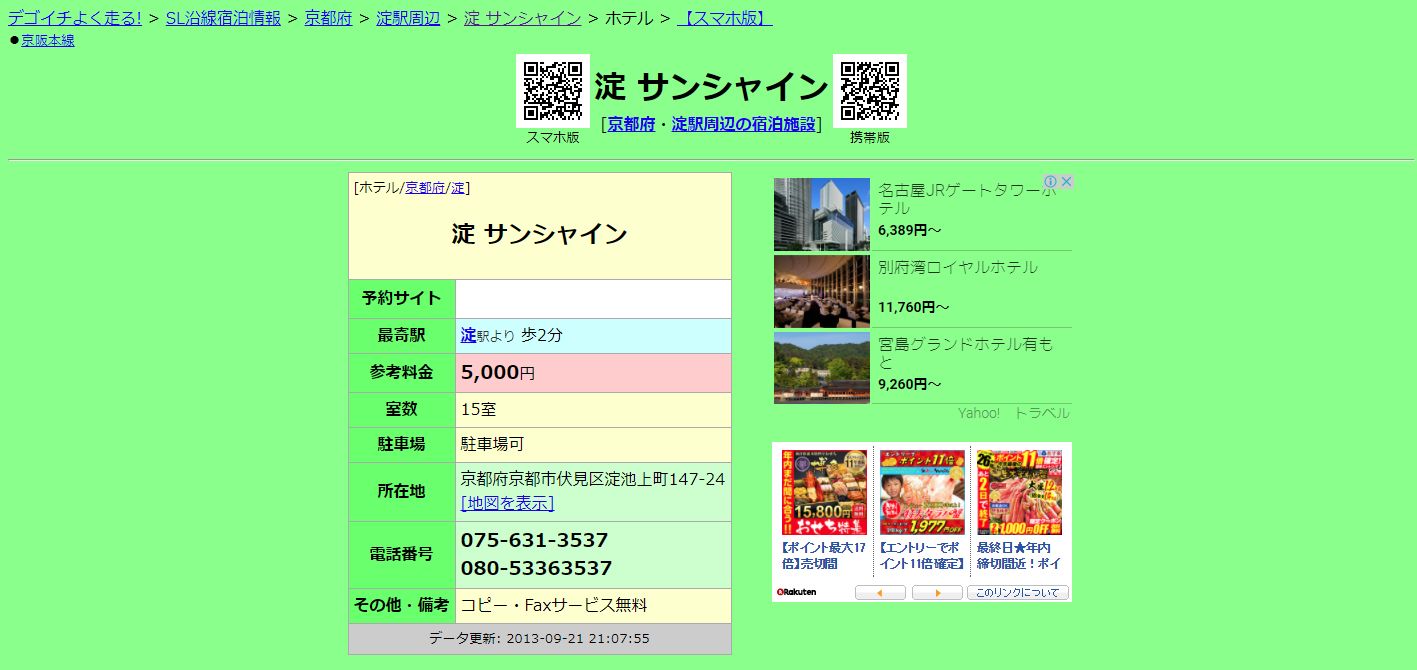Click the おせち 15,800円 ad image
The image size is (1417, 670).
click(824, 492)
